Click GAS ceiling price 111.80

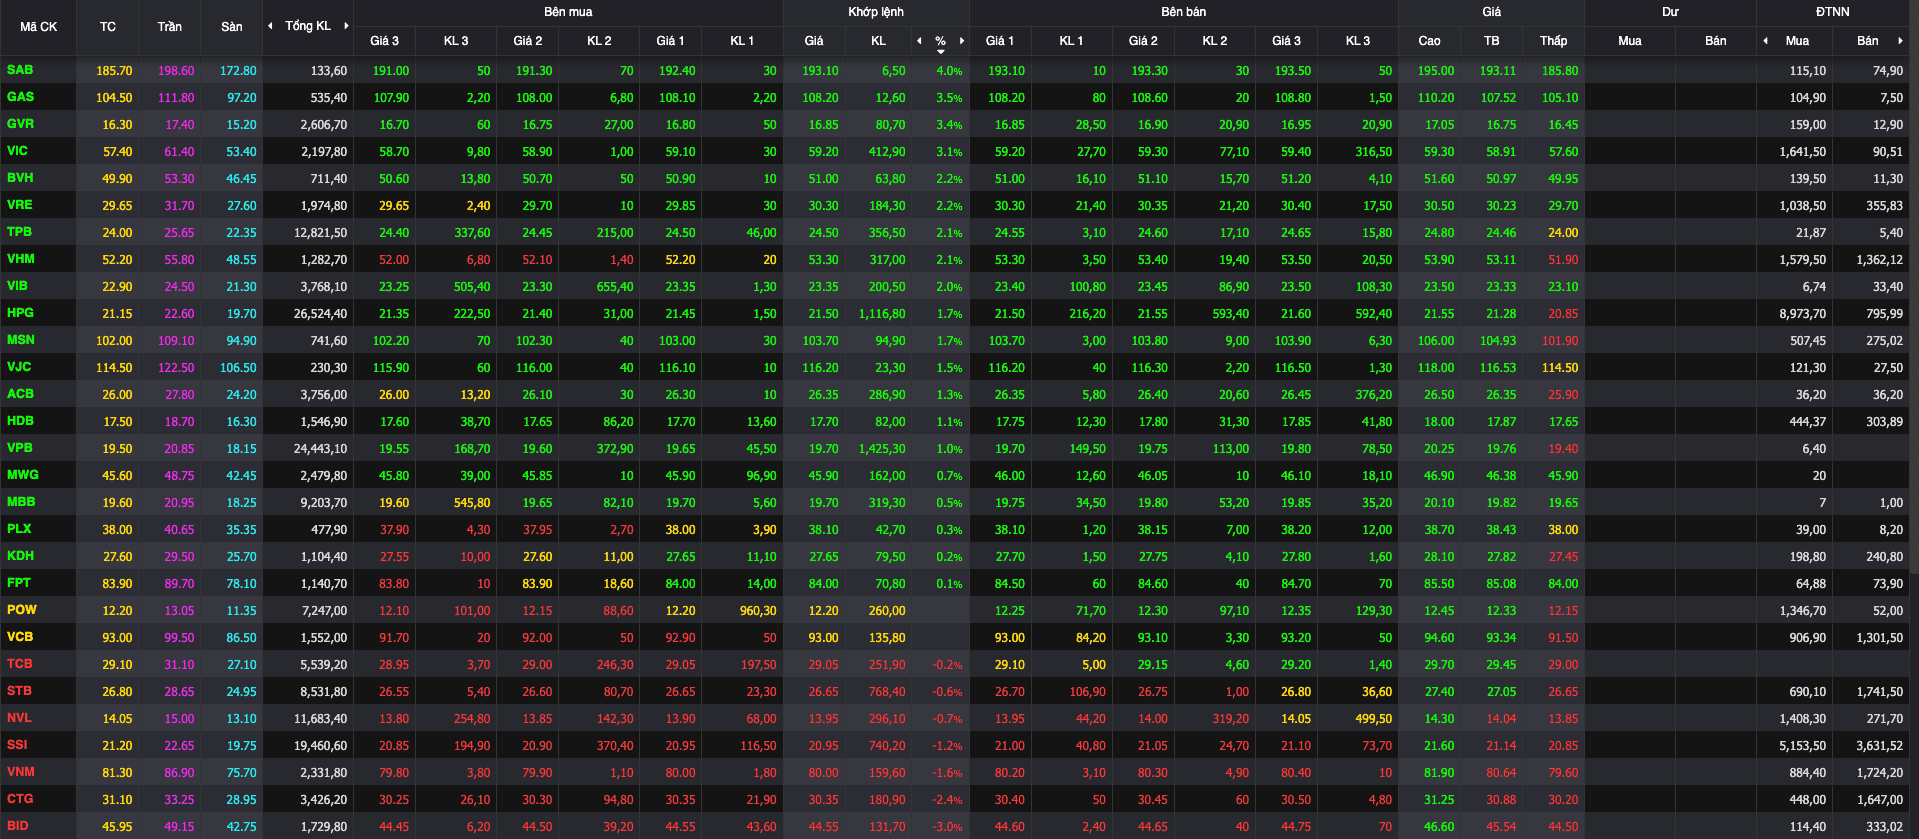(176, 98)
